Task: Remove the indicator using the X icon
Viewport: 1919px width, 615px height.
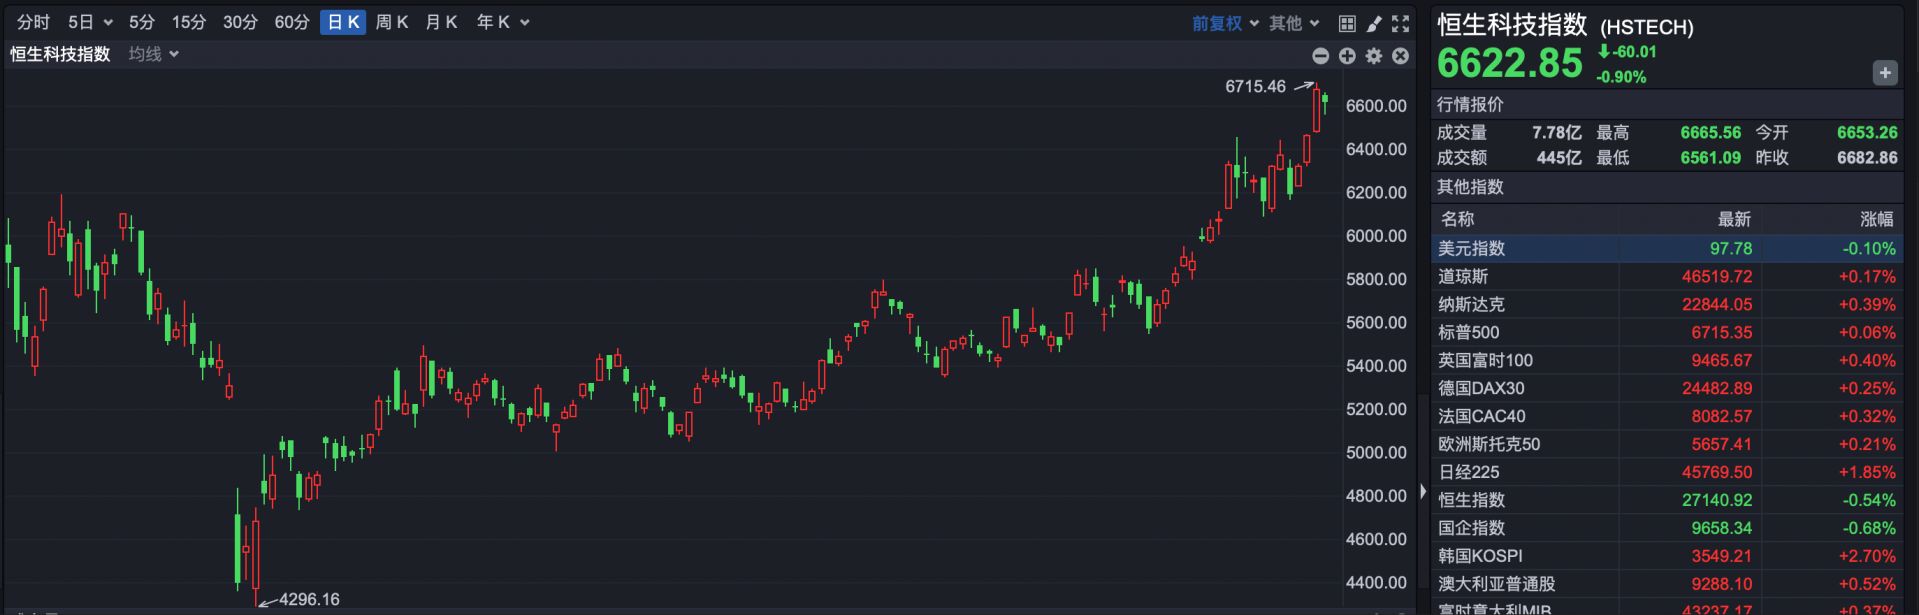Action: tap(1400, 56)
